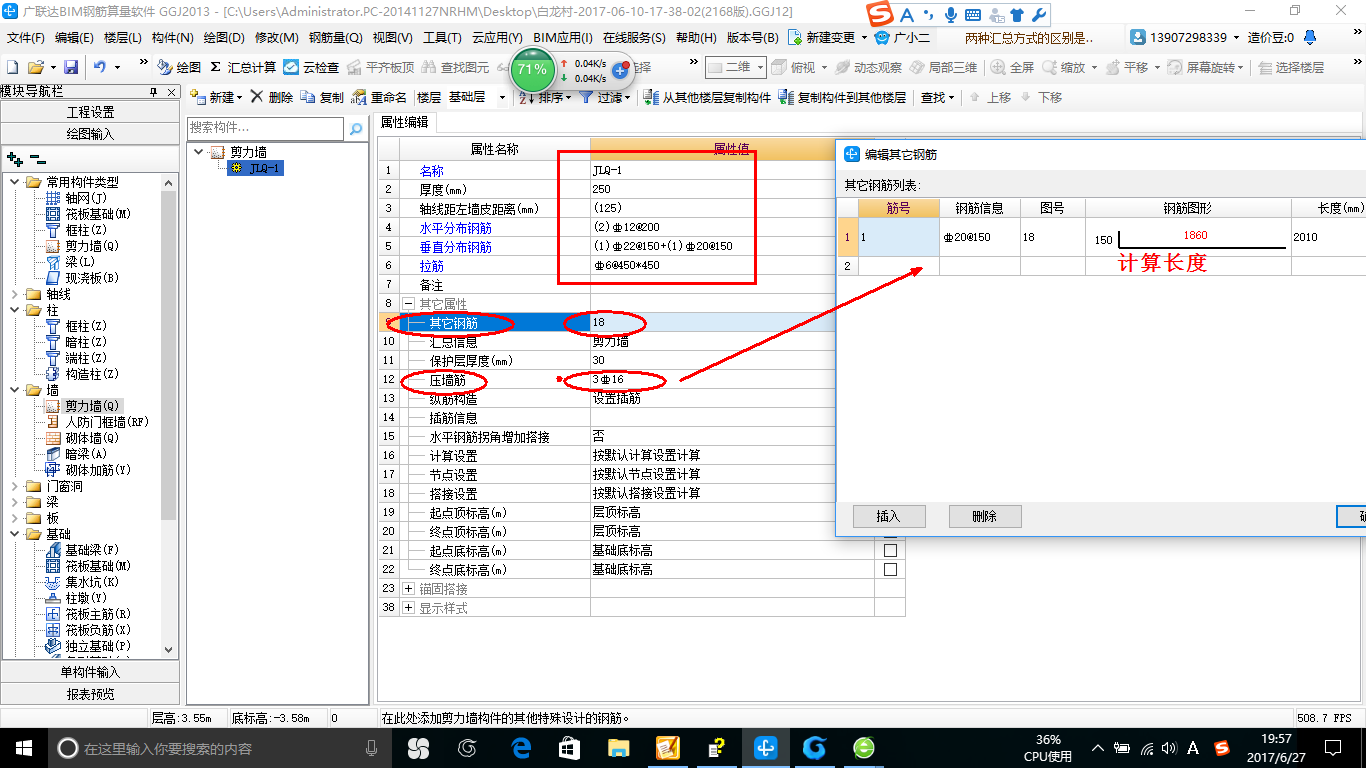Click the collapse-all minus icon in navigator
1366x768 pixels.
[37, 159]
